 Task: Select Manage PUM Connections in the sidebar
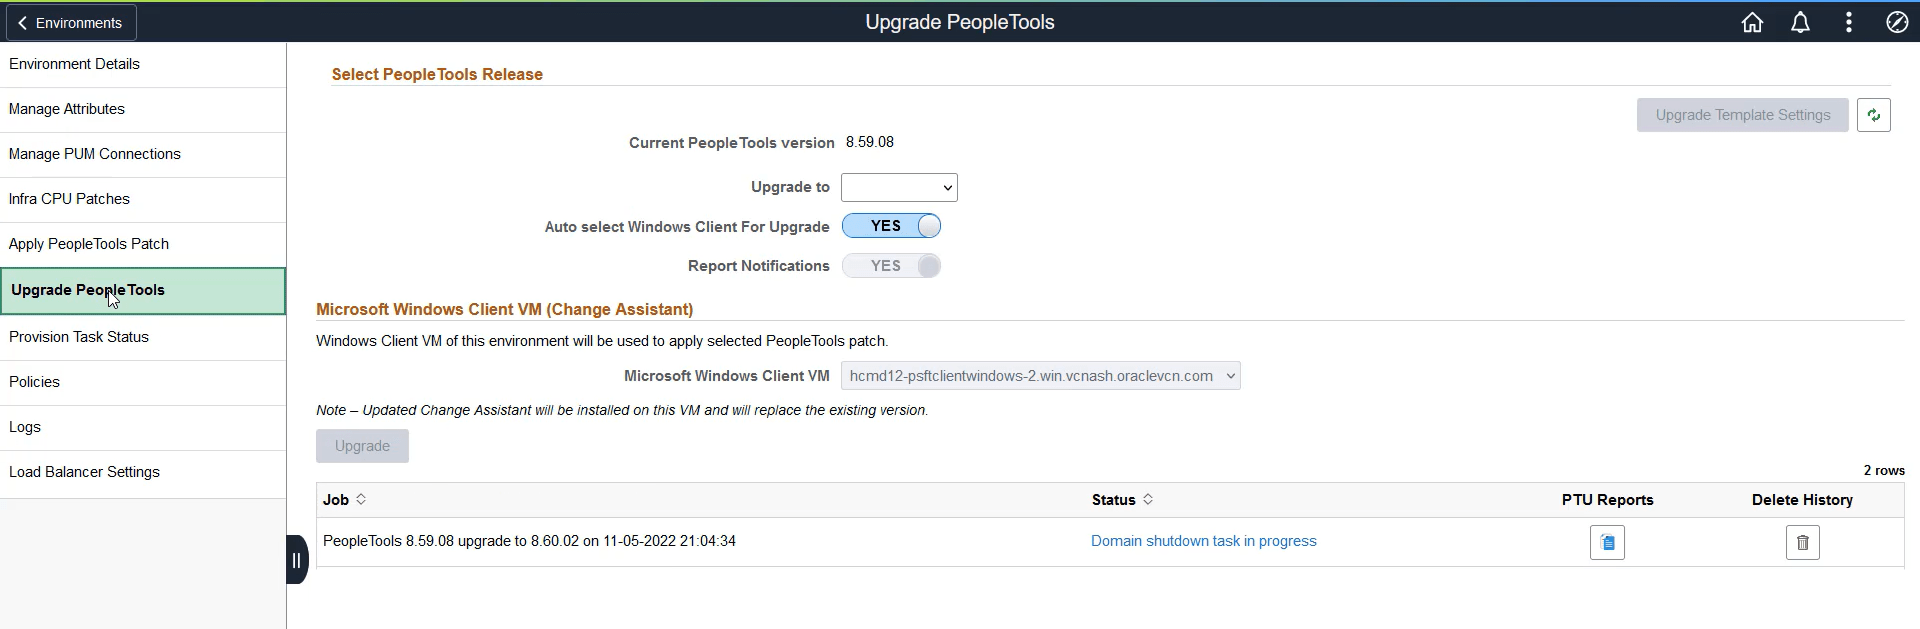click(x=95, y=154)
